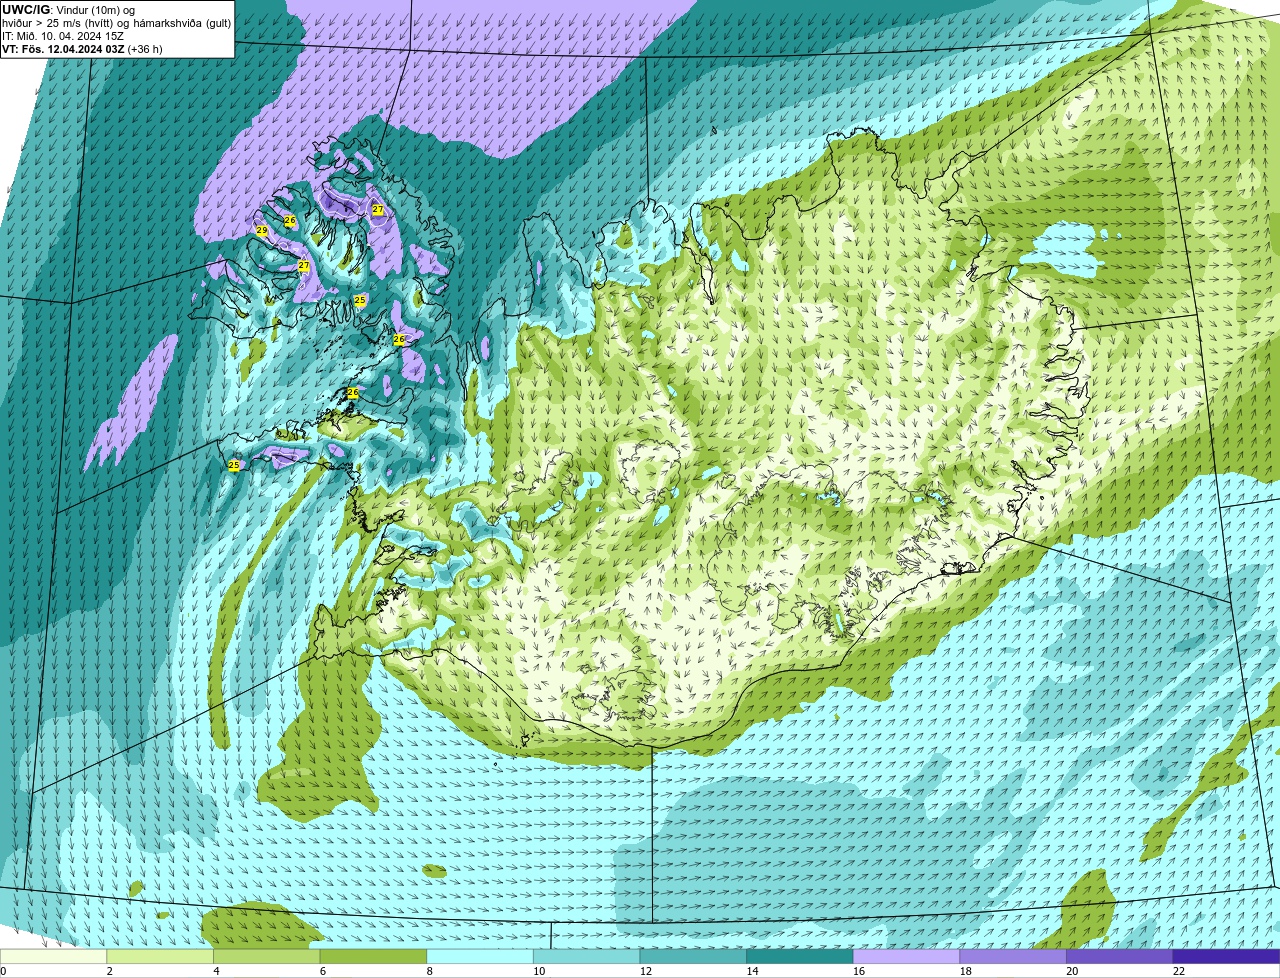This screenshot has width=1280, height=978.
Task: Click the 6–8 m/s olive green legend swatch
Action: pos(373,957)
